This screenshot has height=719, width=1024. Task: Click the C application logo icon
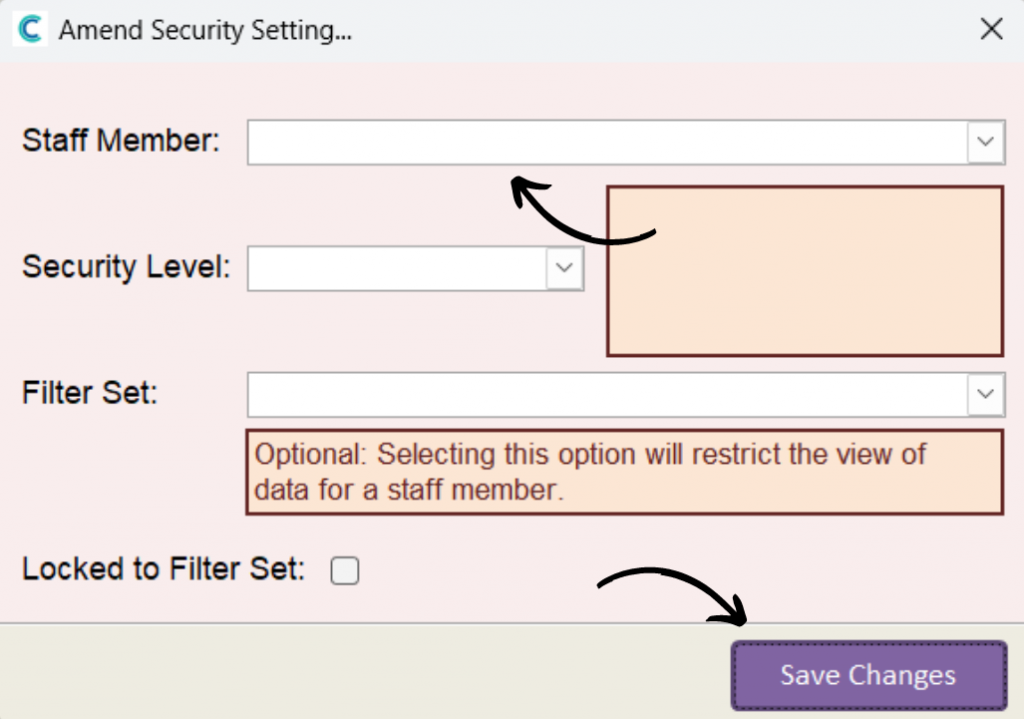pos(30,29)
